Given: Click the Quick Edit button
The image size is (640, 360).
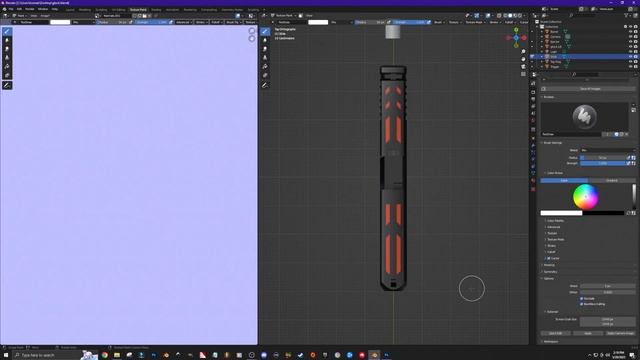Looking at the screenshot, I should 556,333.
